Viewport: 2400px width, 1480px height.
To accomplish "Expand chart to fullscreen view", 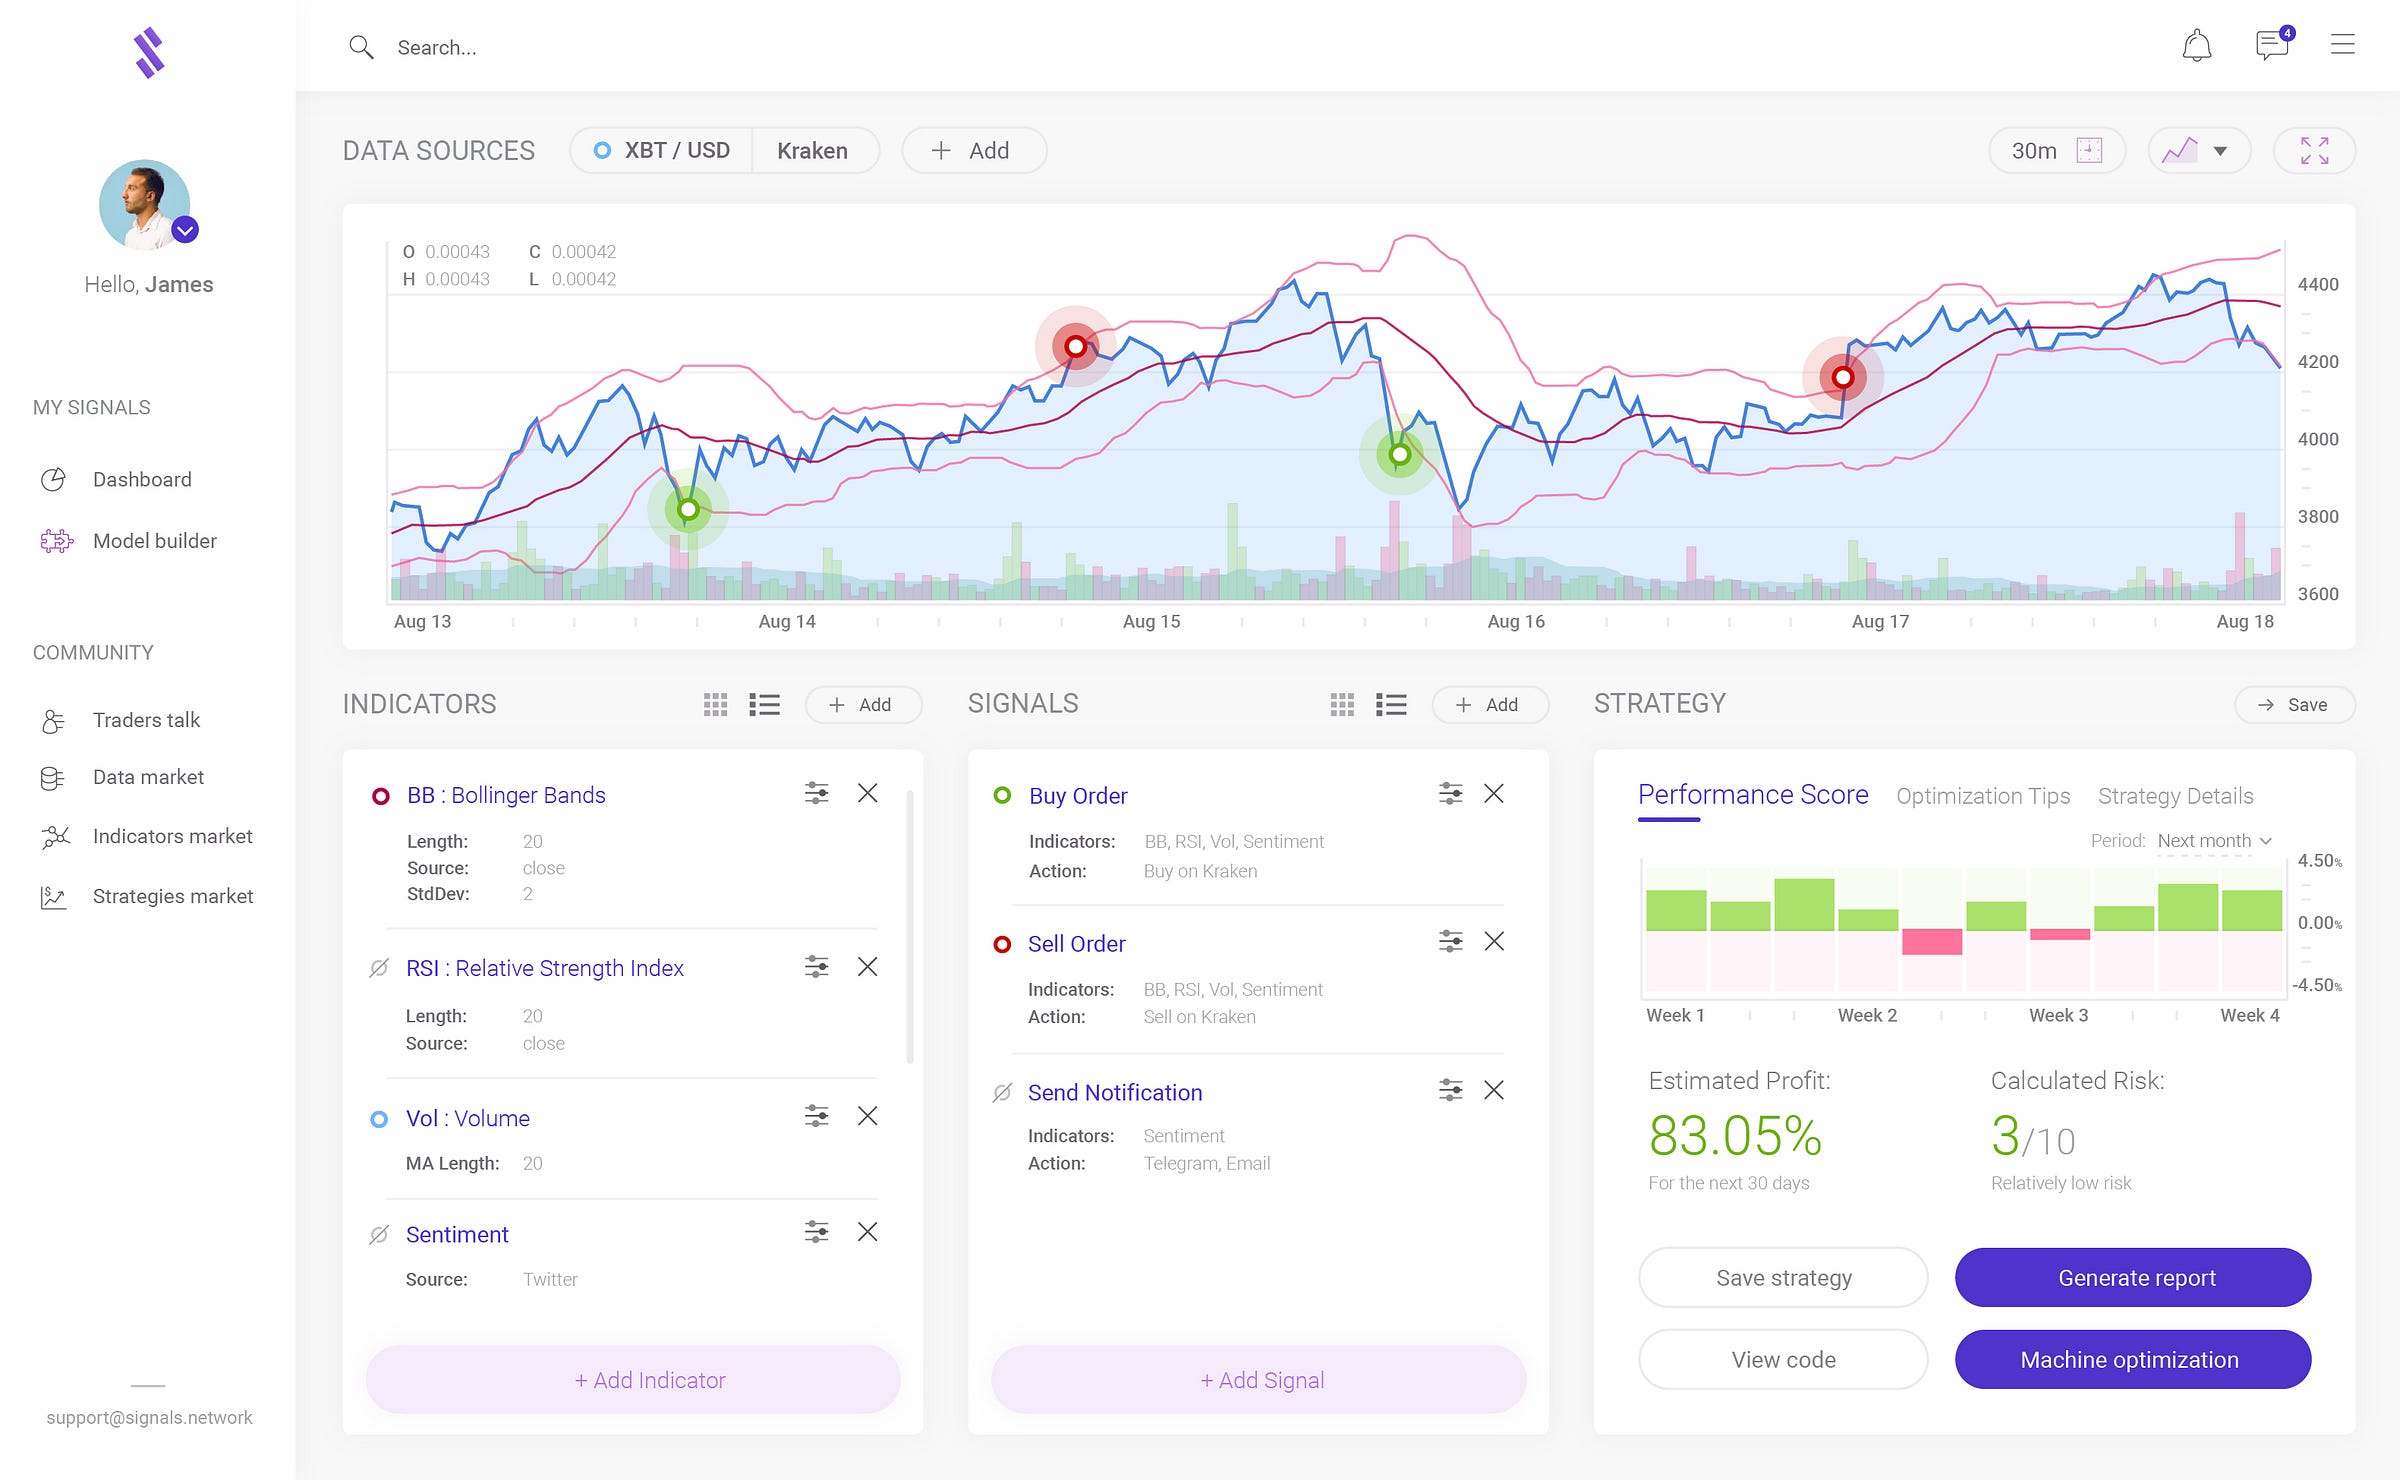I will (2314, 151).
